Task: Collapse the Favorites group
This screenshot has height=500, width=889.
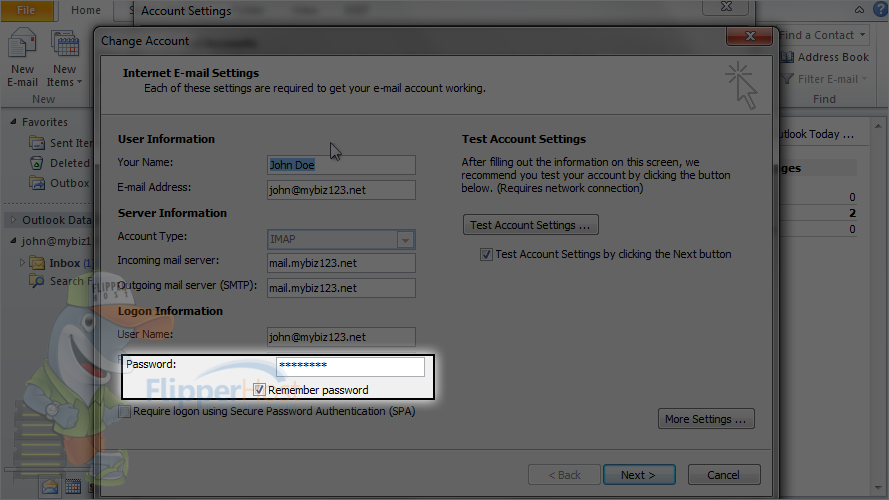Action: [13, 122]
